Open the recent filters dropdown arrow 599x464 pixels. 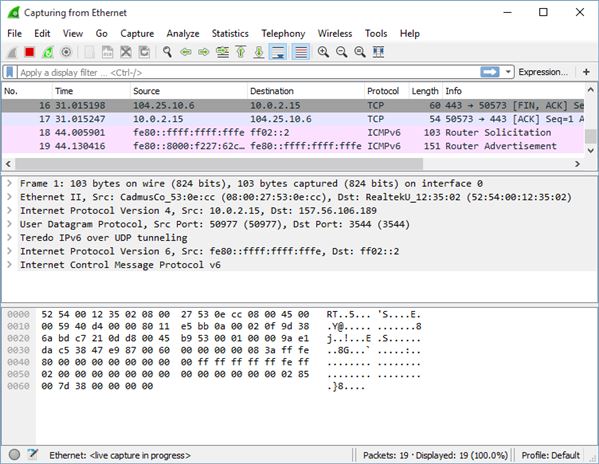point(508,72)
